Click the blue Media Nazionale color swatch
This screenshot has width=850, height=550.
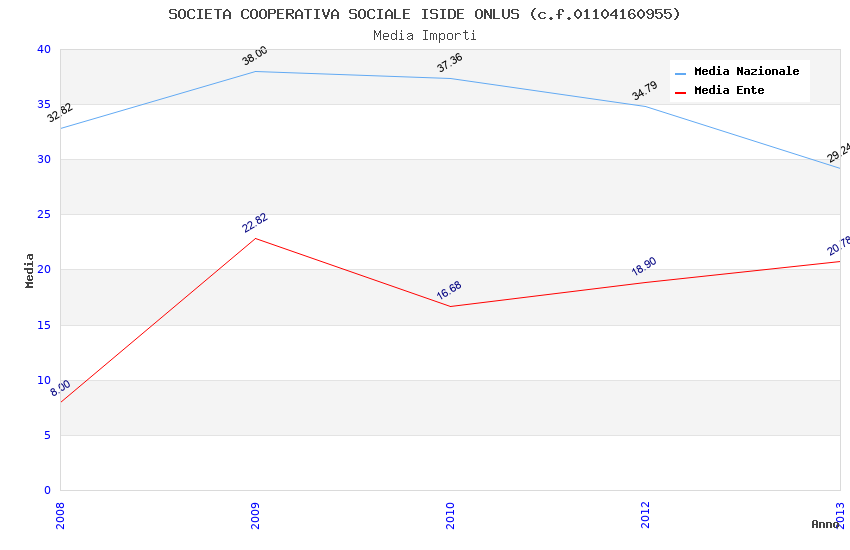coord(681,72)
